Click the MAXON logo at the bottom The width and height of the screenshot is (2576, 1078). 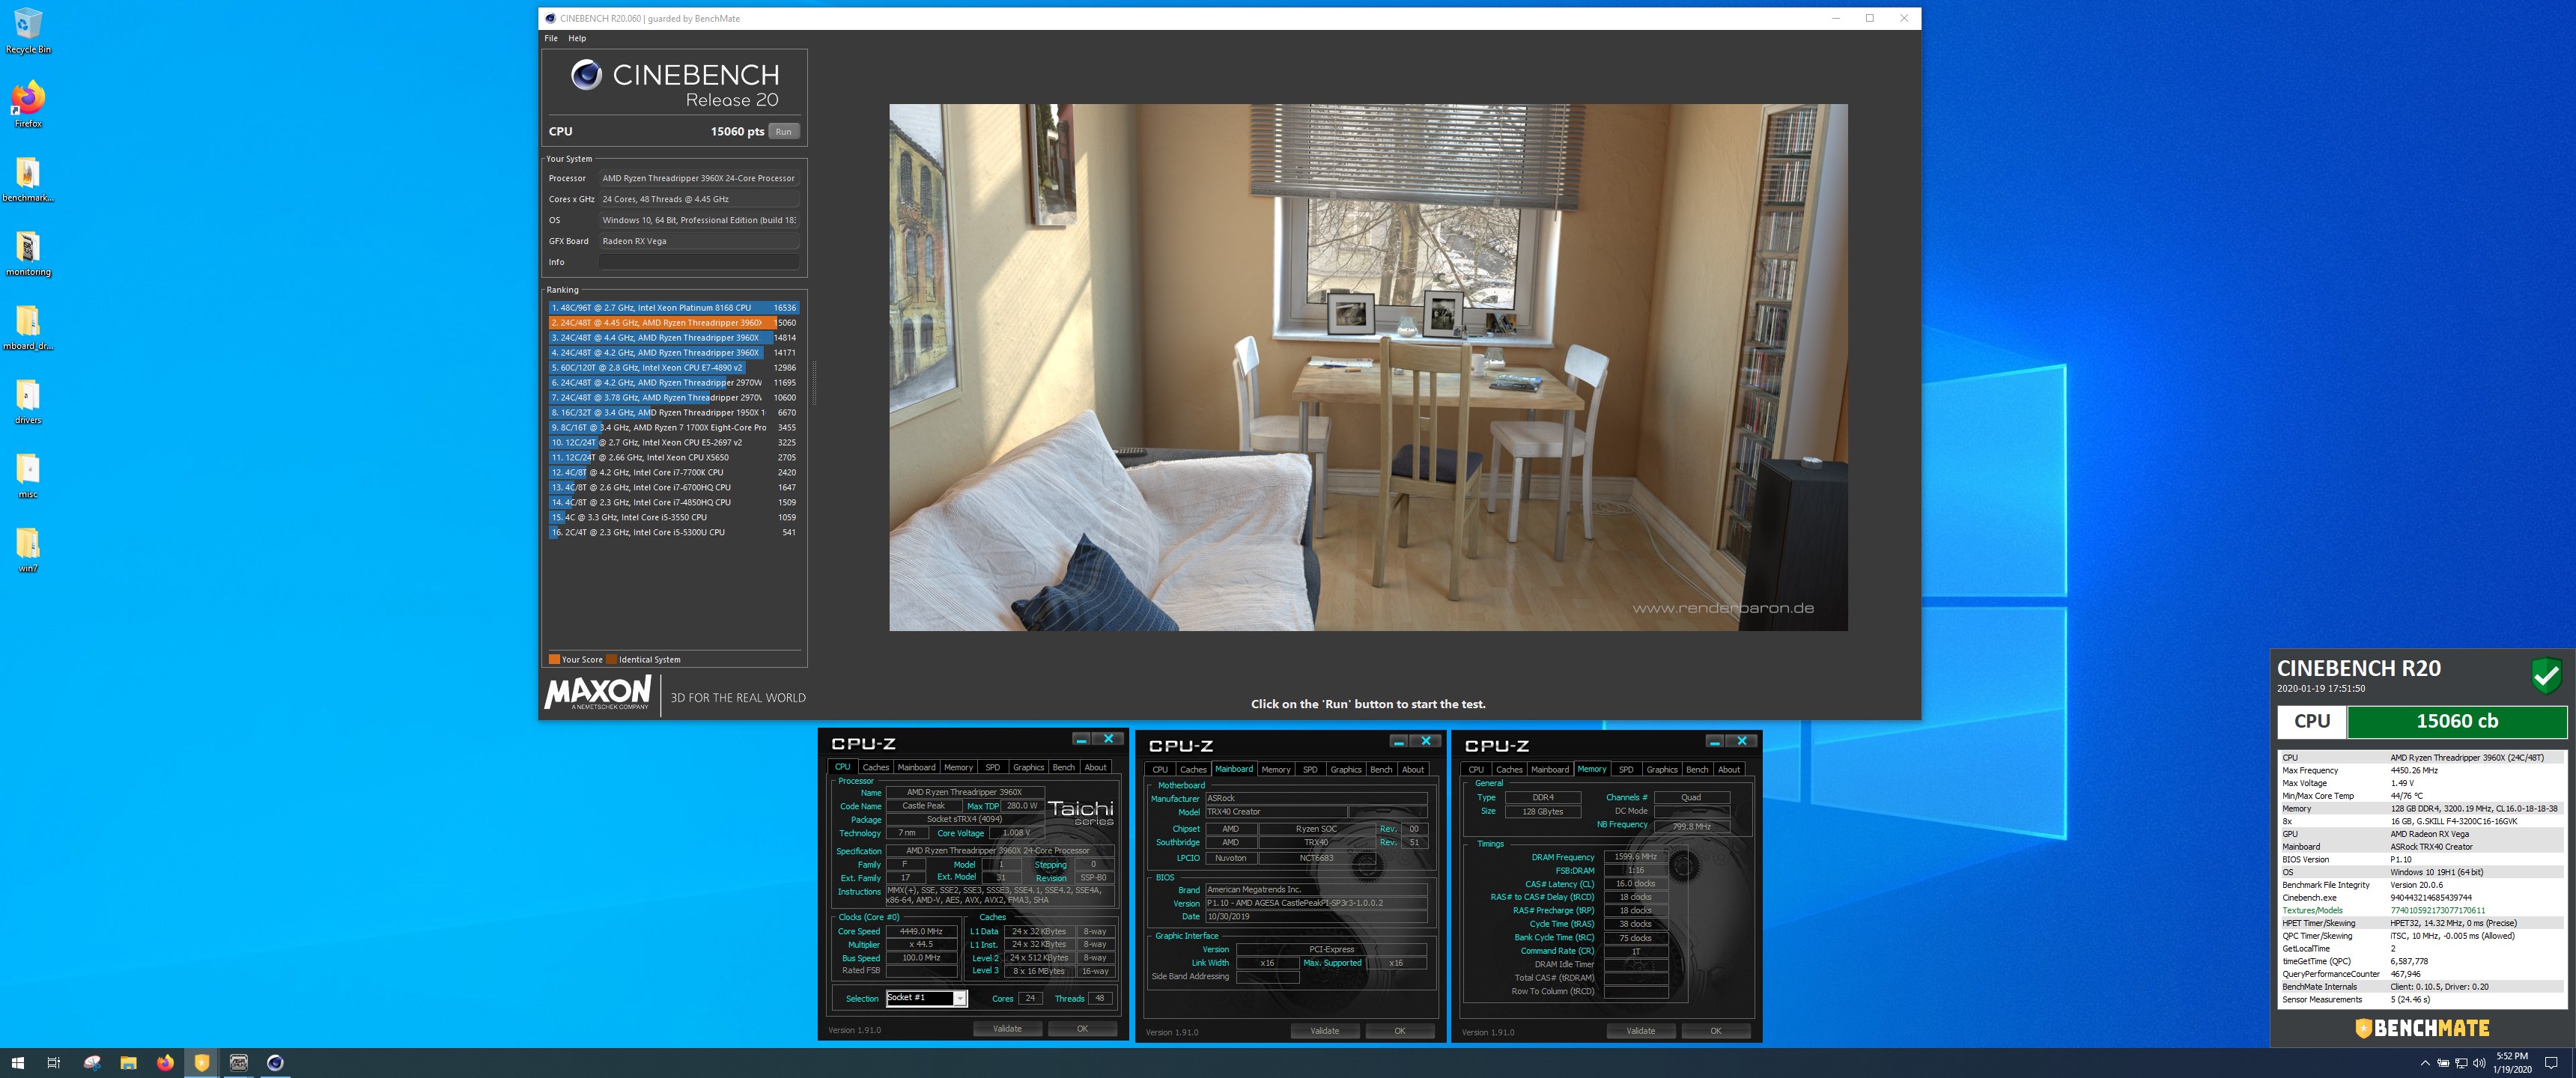click(x=598, y=693)
